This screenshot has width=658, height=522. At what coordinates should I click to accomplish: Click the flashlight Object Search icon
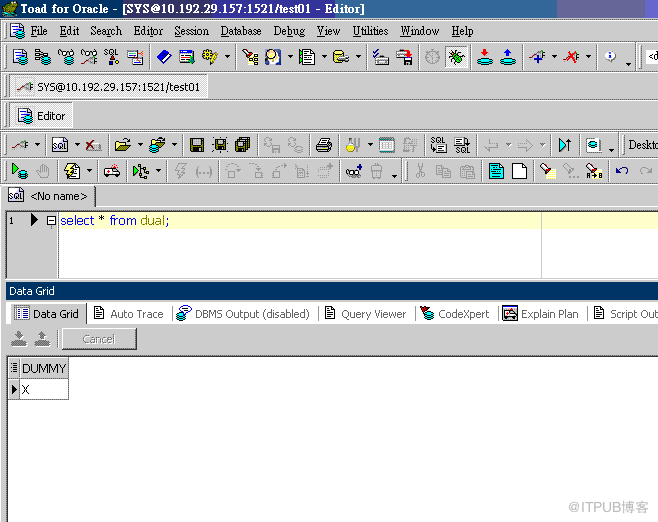[250, 57]
